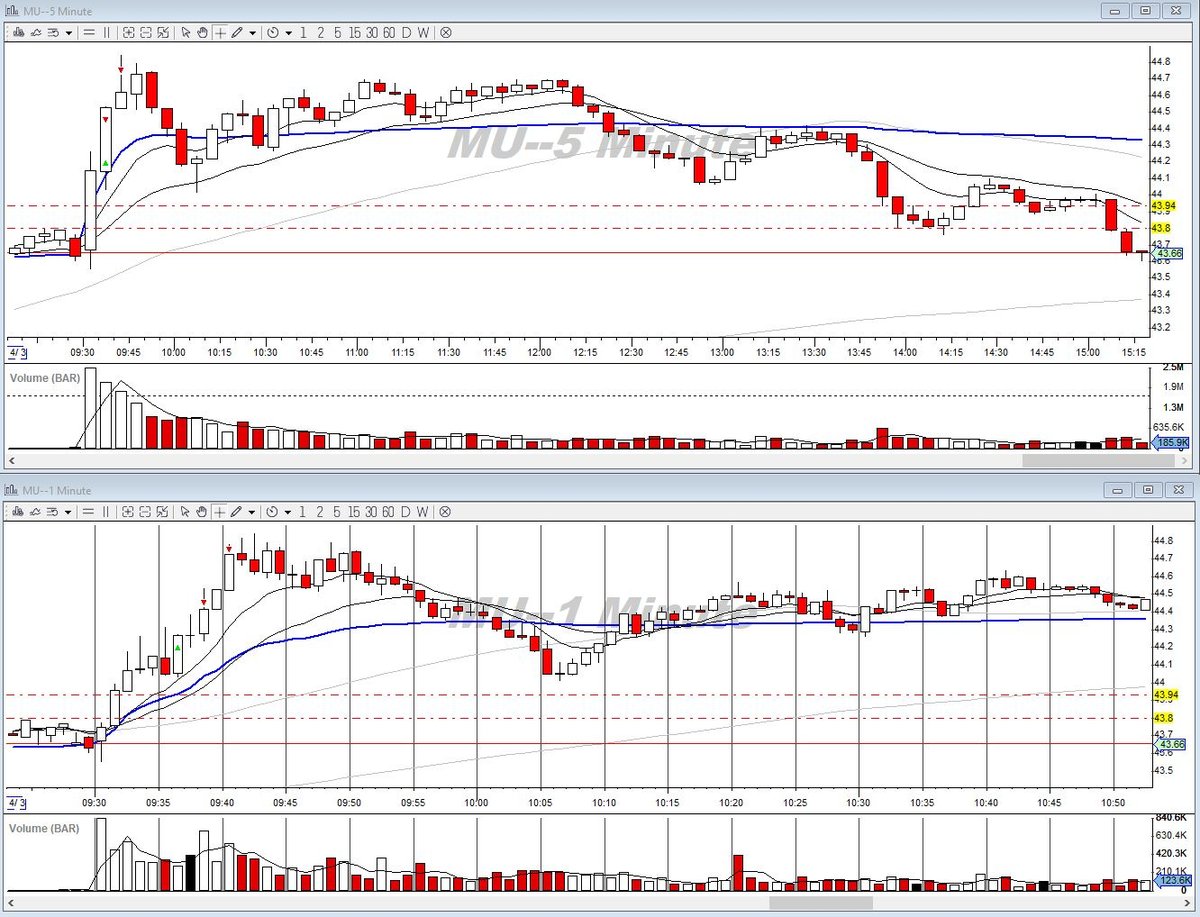Image resolution: width=1200 pixels, height=917 pixels.
Task: Select the 5 interval in MU--1 Minute toolbar
Action: (x=337, y=510)
